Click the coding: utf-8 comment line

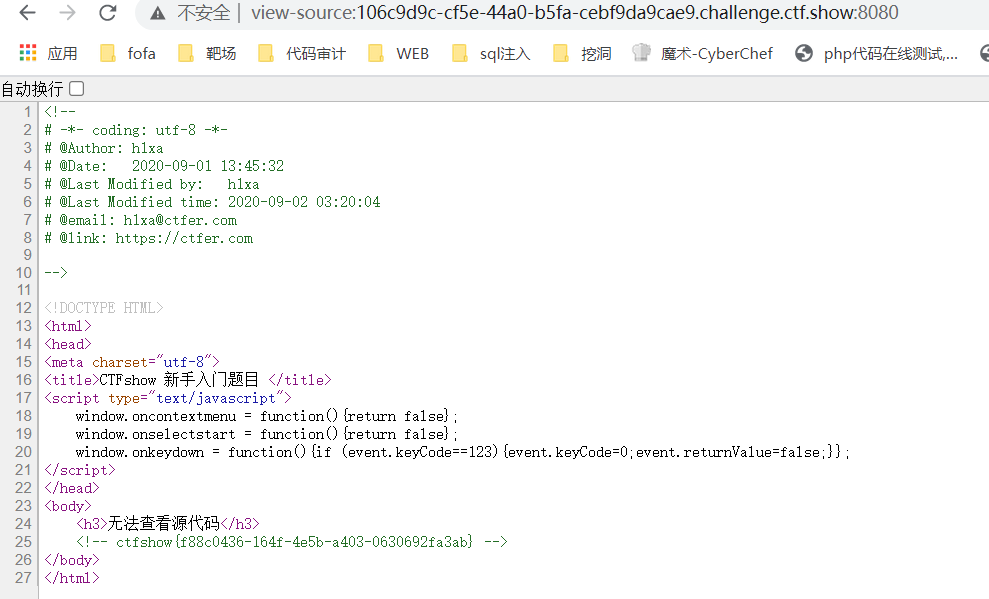tap(136, 130)
